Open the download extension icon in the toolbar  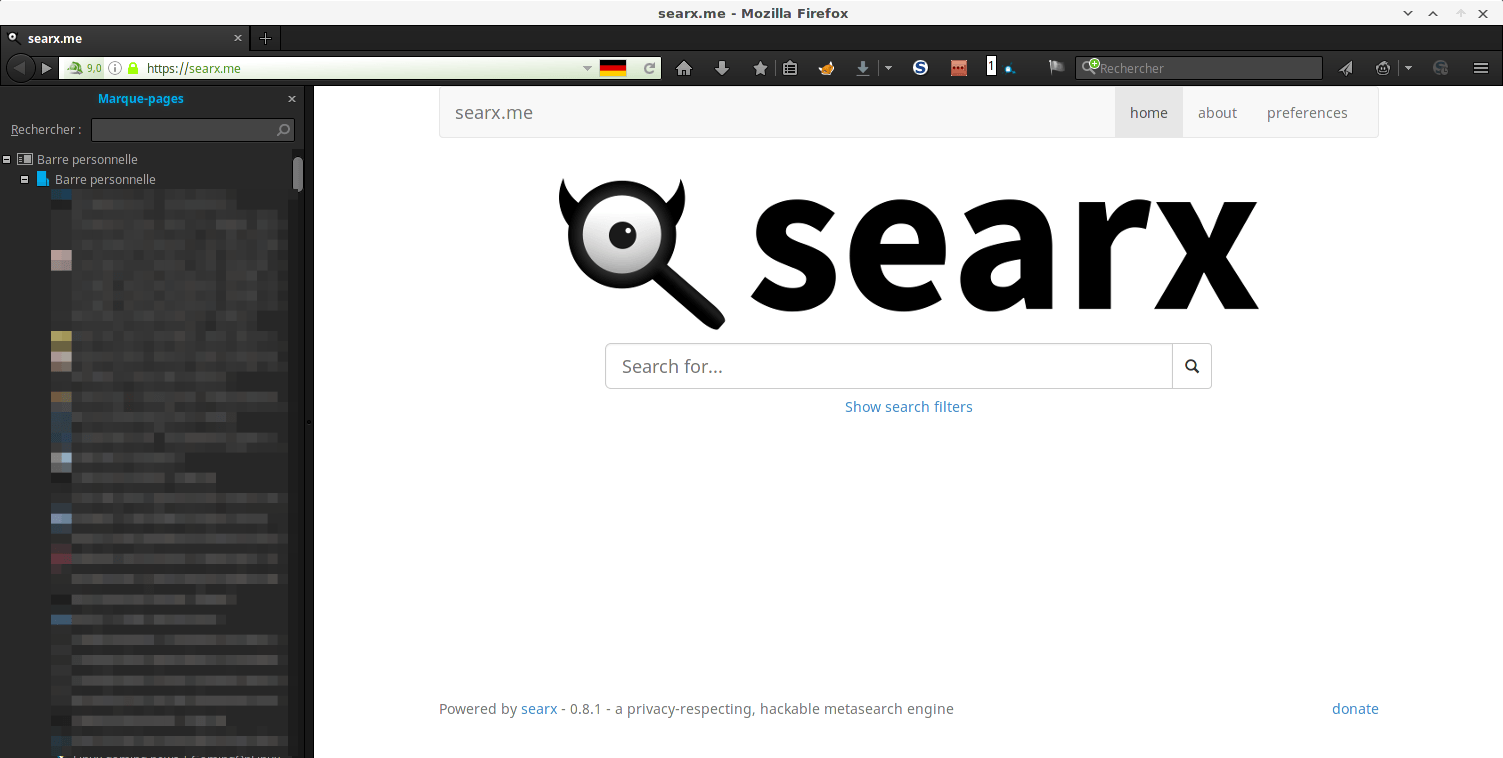pyautogui.click(x=863, y=68)
